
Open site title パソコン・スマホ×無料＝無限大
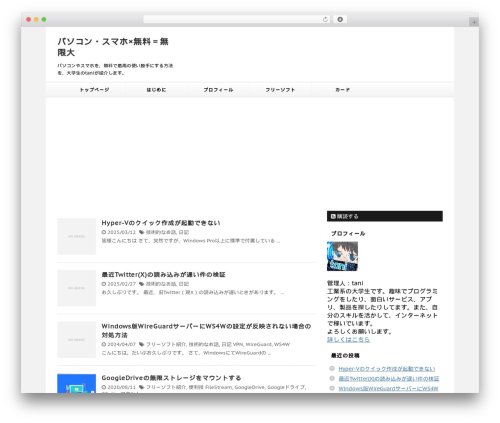coord(113,47)
